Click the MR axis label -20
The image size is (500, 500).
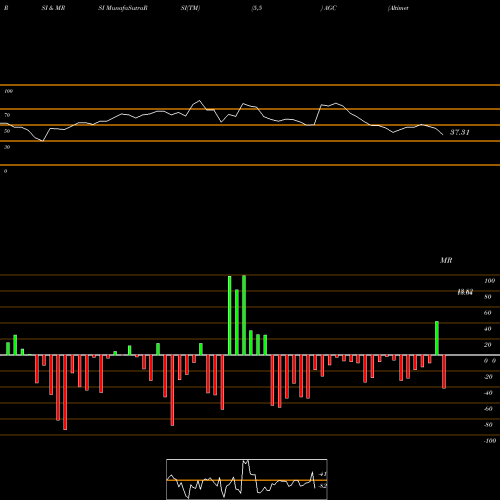[x=488, y=377]
